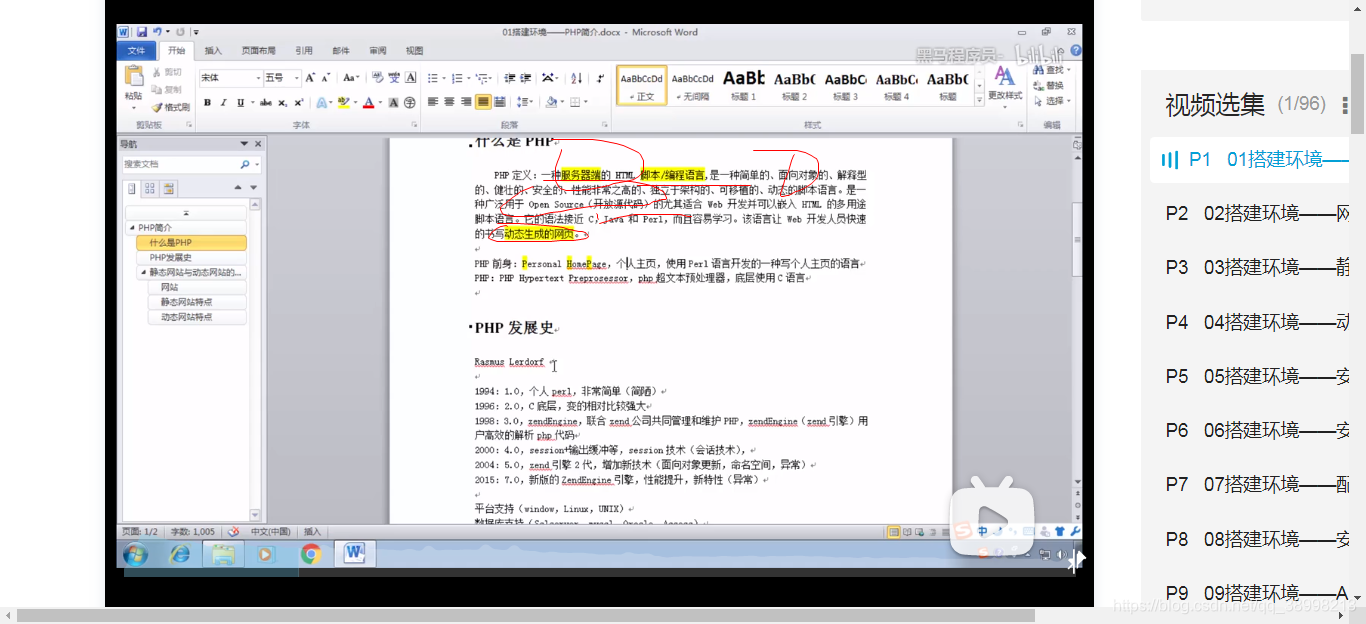Click the sort A-Z icon in paragraph group
The width and height of the screenshot is (1366, 624).
tap(576, 77)
